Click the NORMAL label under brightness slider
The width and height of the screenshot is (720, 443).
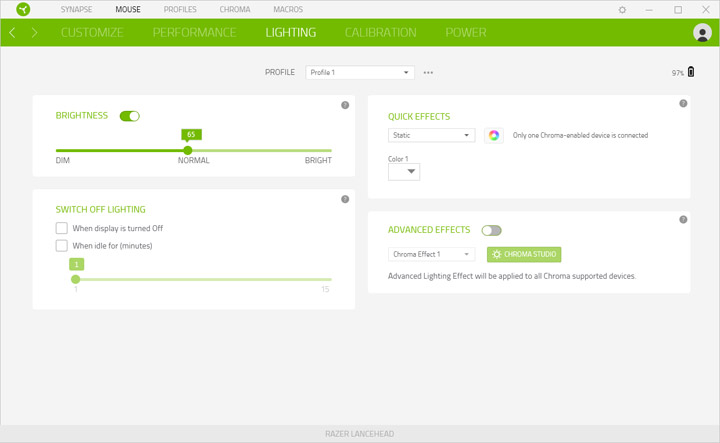point(193,160)
